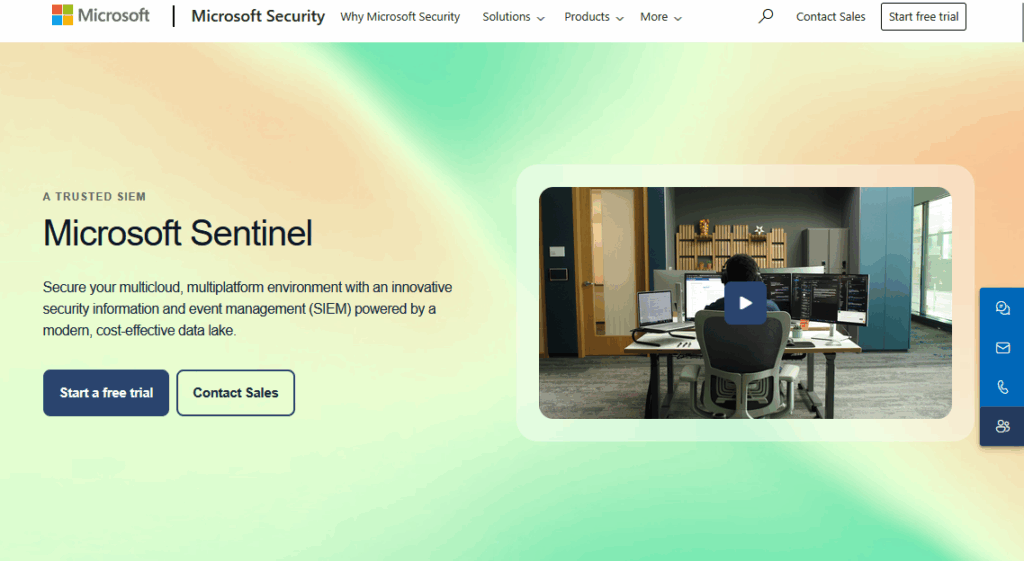
Task: Open the search magnifier icon
Action: (765, 16)
